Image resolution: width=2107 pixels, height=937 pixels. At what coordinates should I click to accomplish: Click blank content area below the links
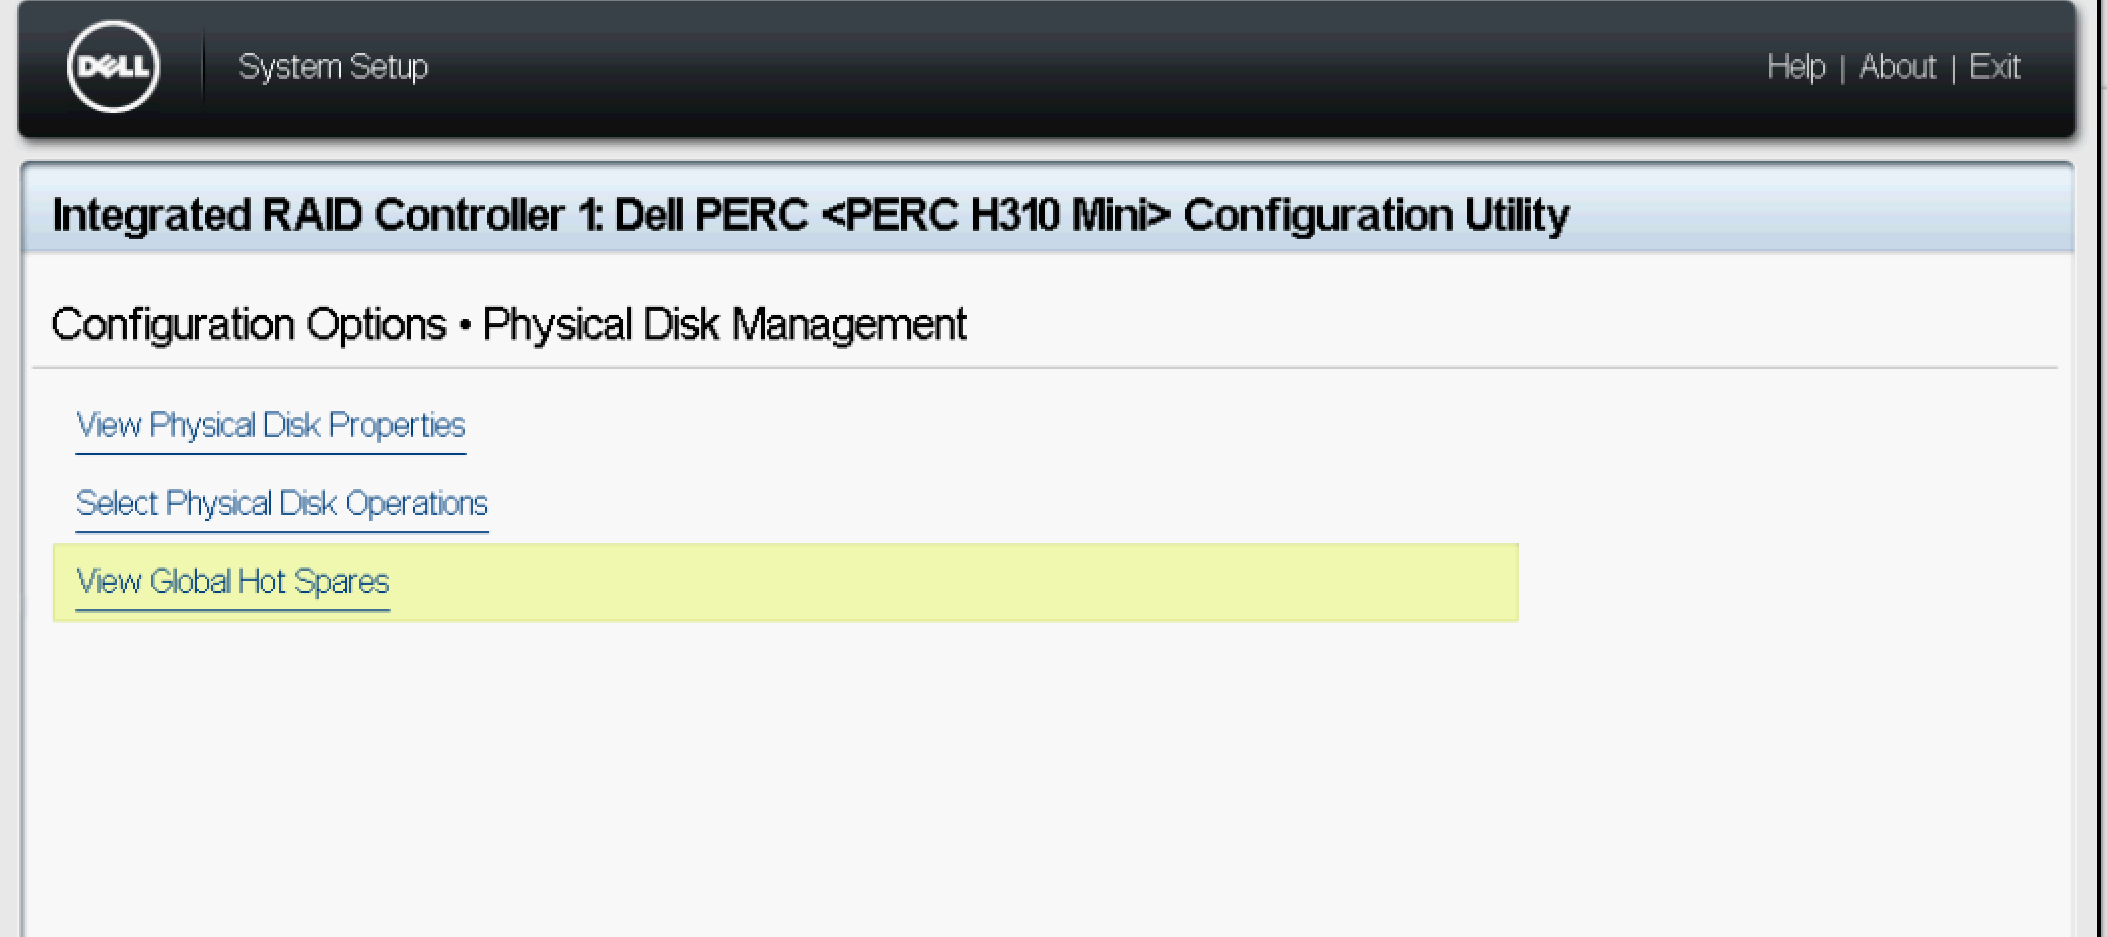click(1000, 780)
